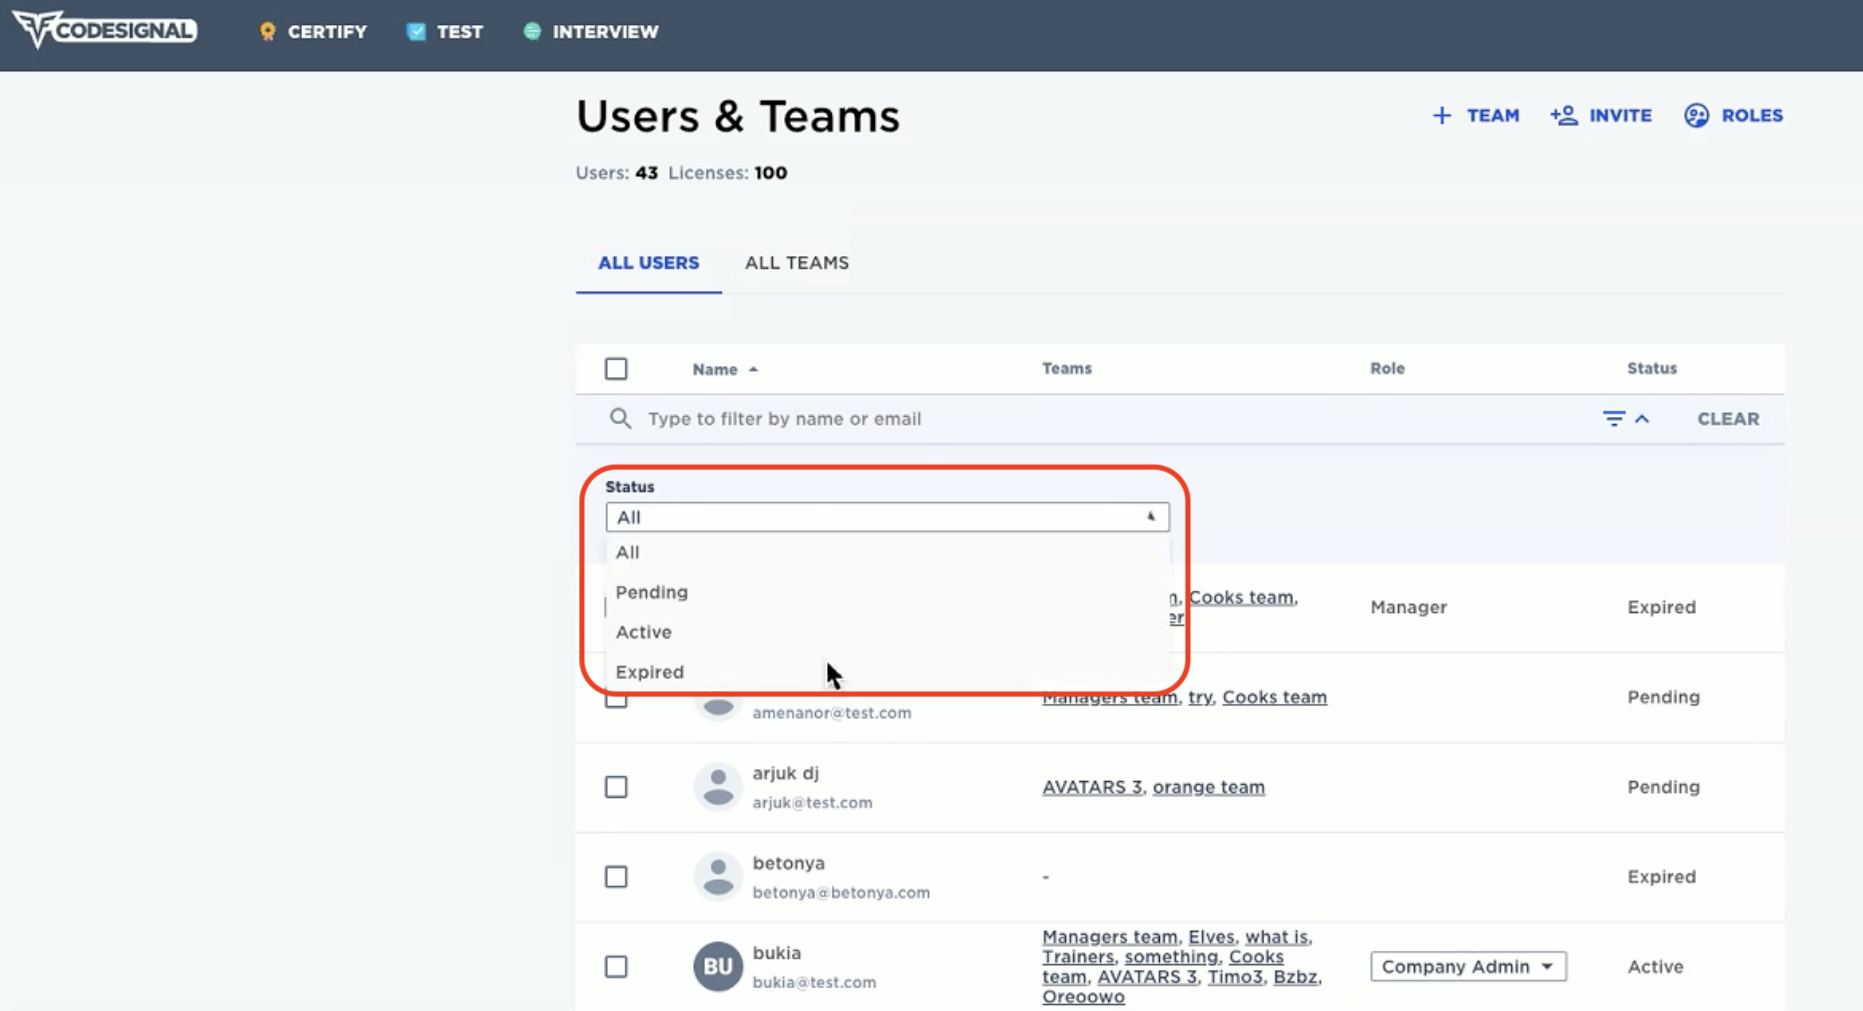Collapse the filter panel with the chevron
The width and height of the screenshot is (1863, 1011).
coord(1643,418)
